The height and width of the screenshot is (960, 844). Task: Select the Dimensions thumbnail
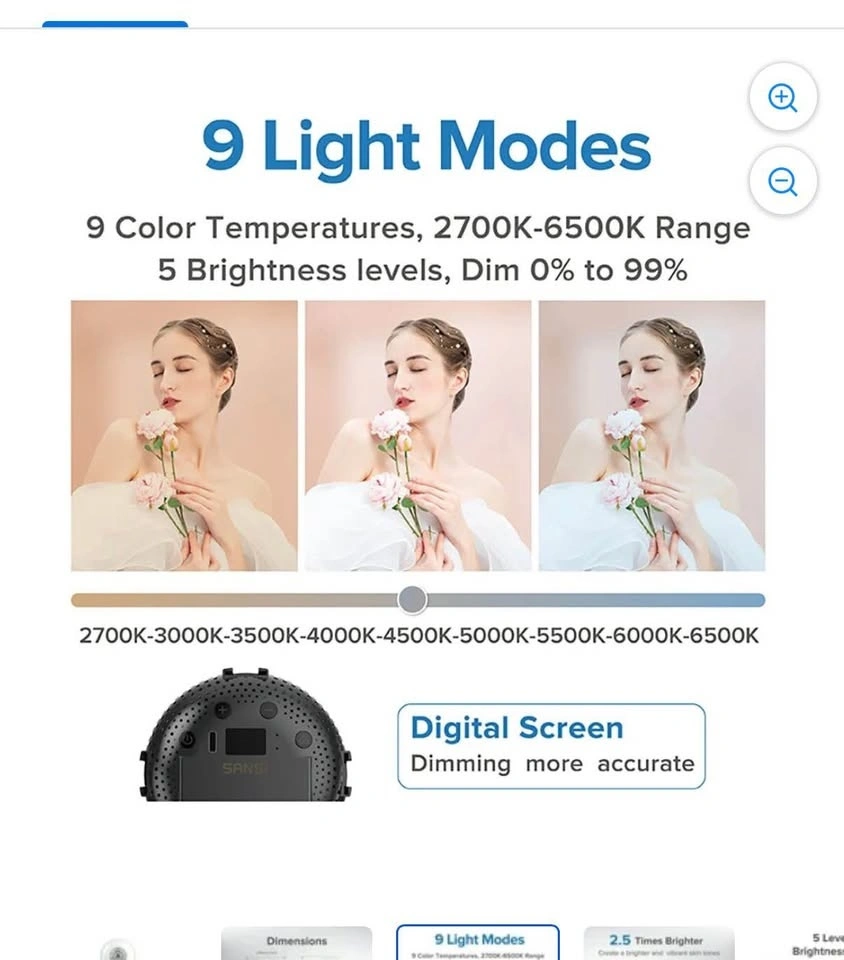click(x=296, y=943)
